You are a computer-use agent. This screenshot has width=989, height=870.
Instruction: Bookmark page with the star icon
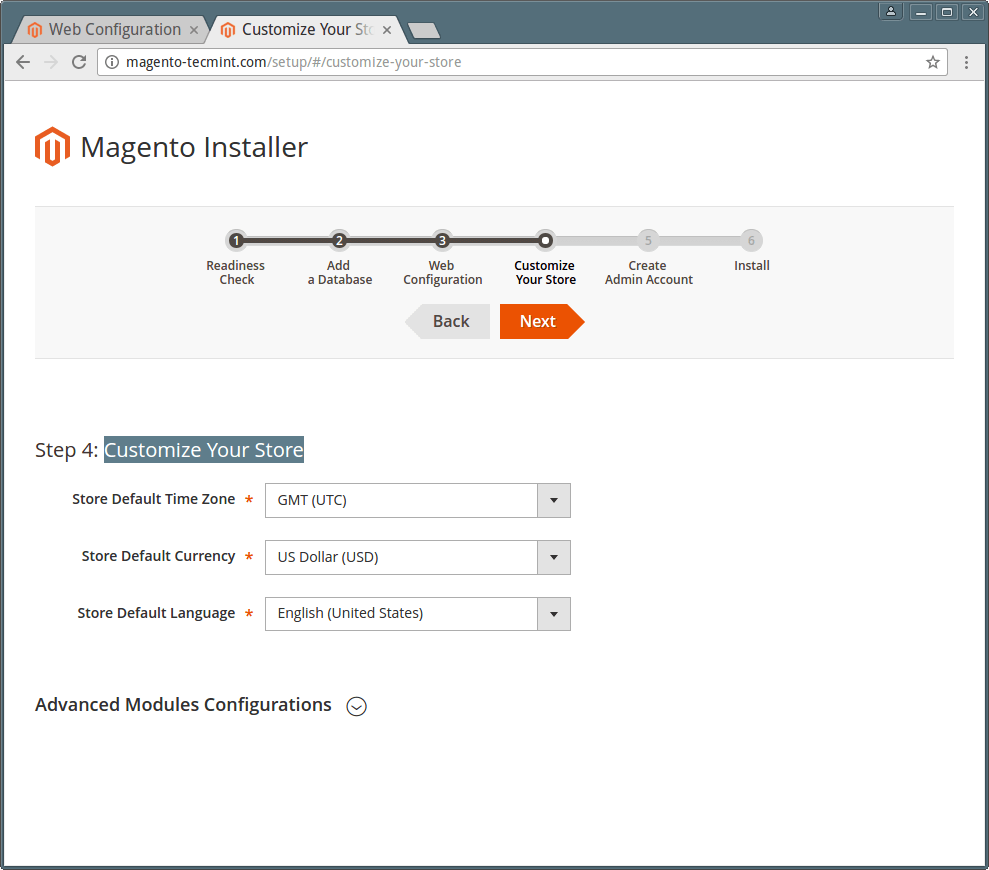tap(932, 62)
